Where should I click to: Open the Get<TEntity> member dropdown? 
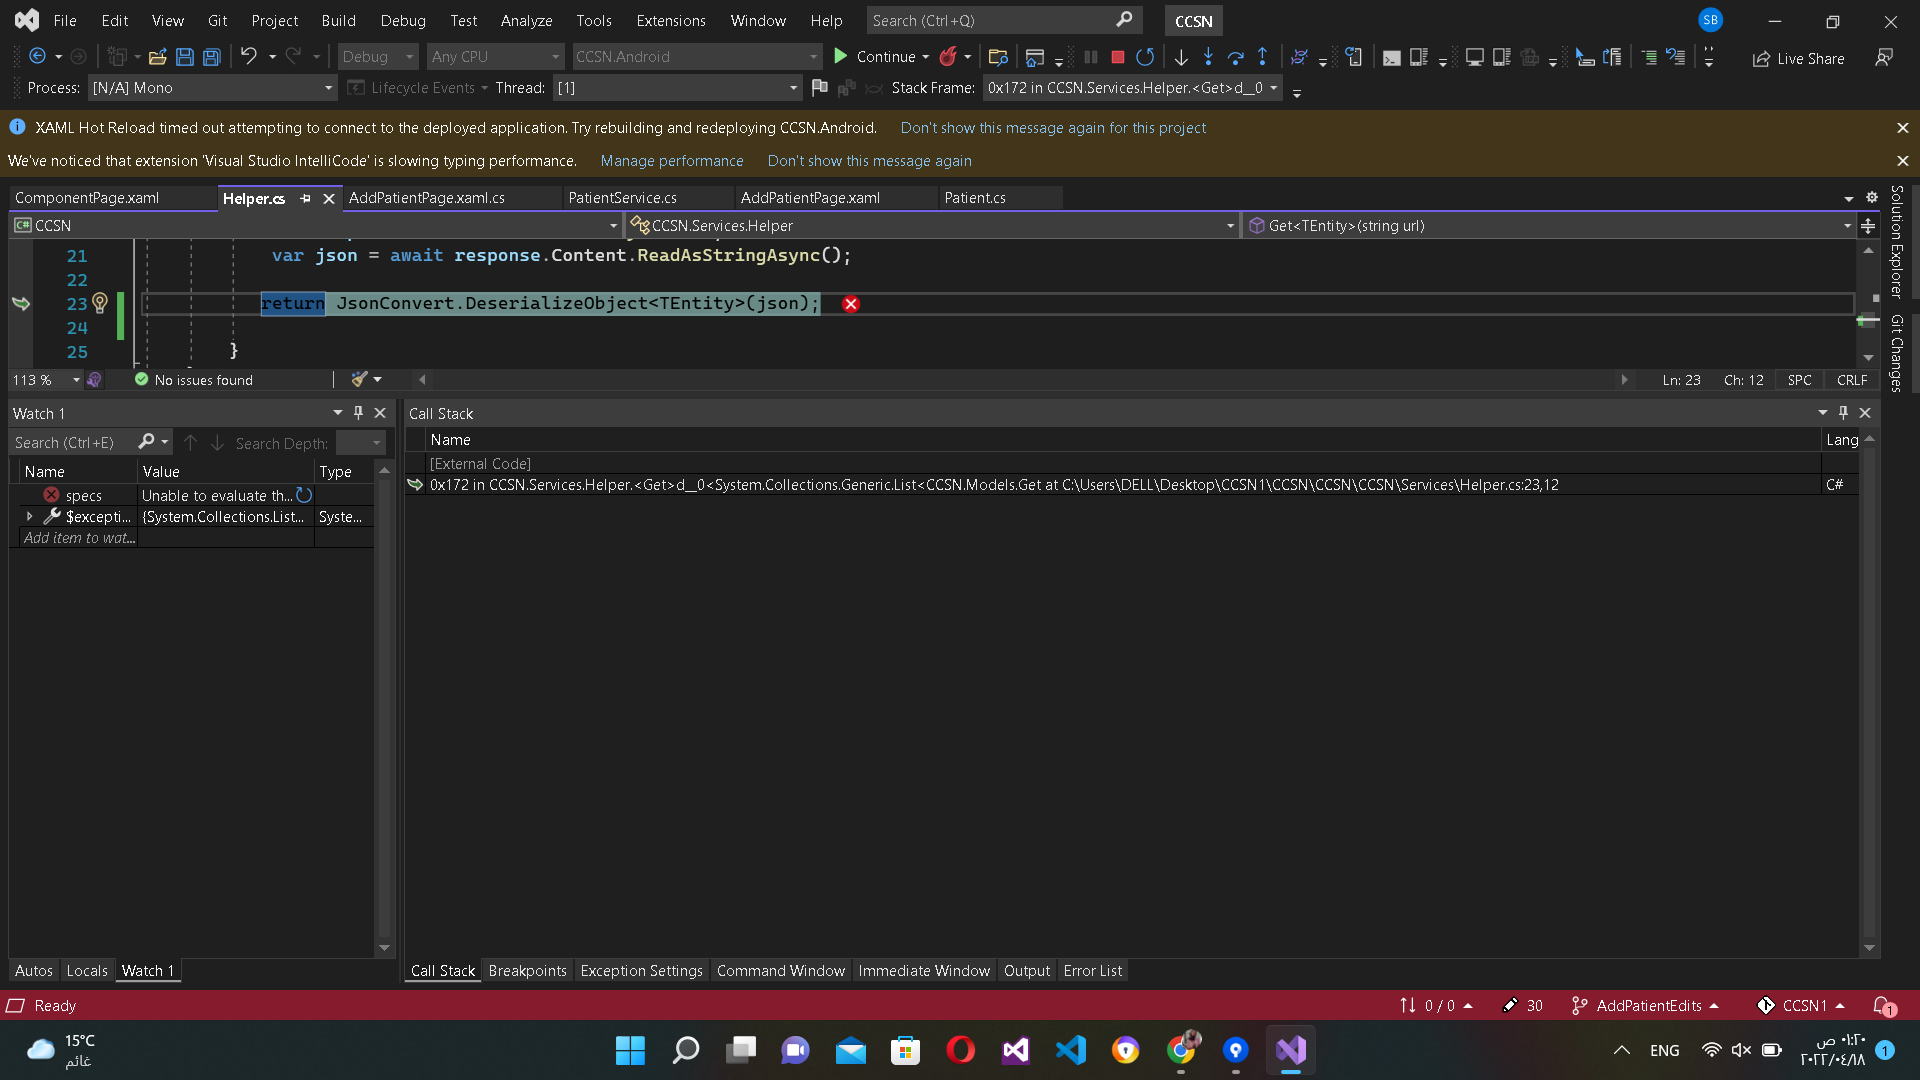[1549, 226]
